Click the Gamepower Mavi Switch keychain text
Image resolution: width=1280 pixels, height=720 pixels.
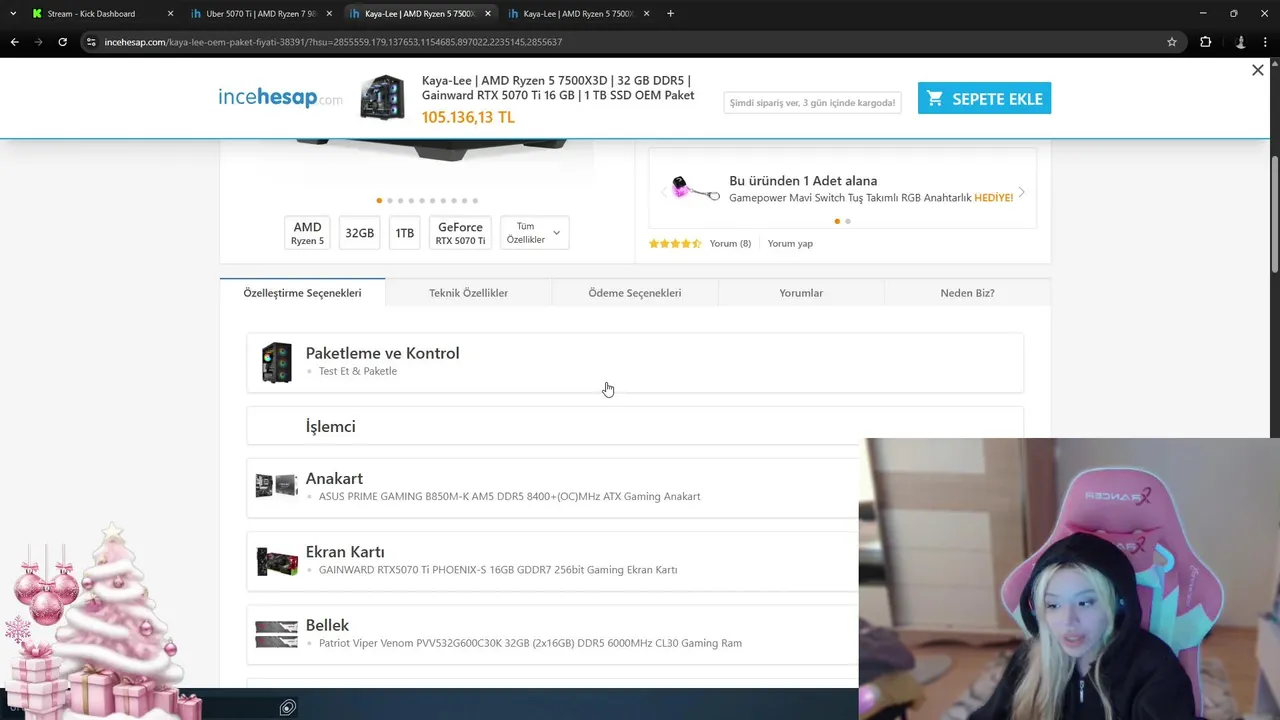click(871, 198)
